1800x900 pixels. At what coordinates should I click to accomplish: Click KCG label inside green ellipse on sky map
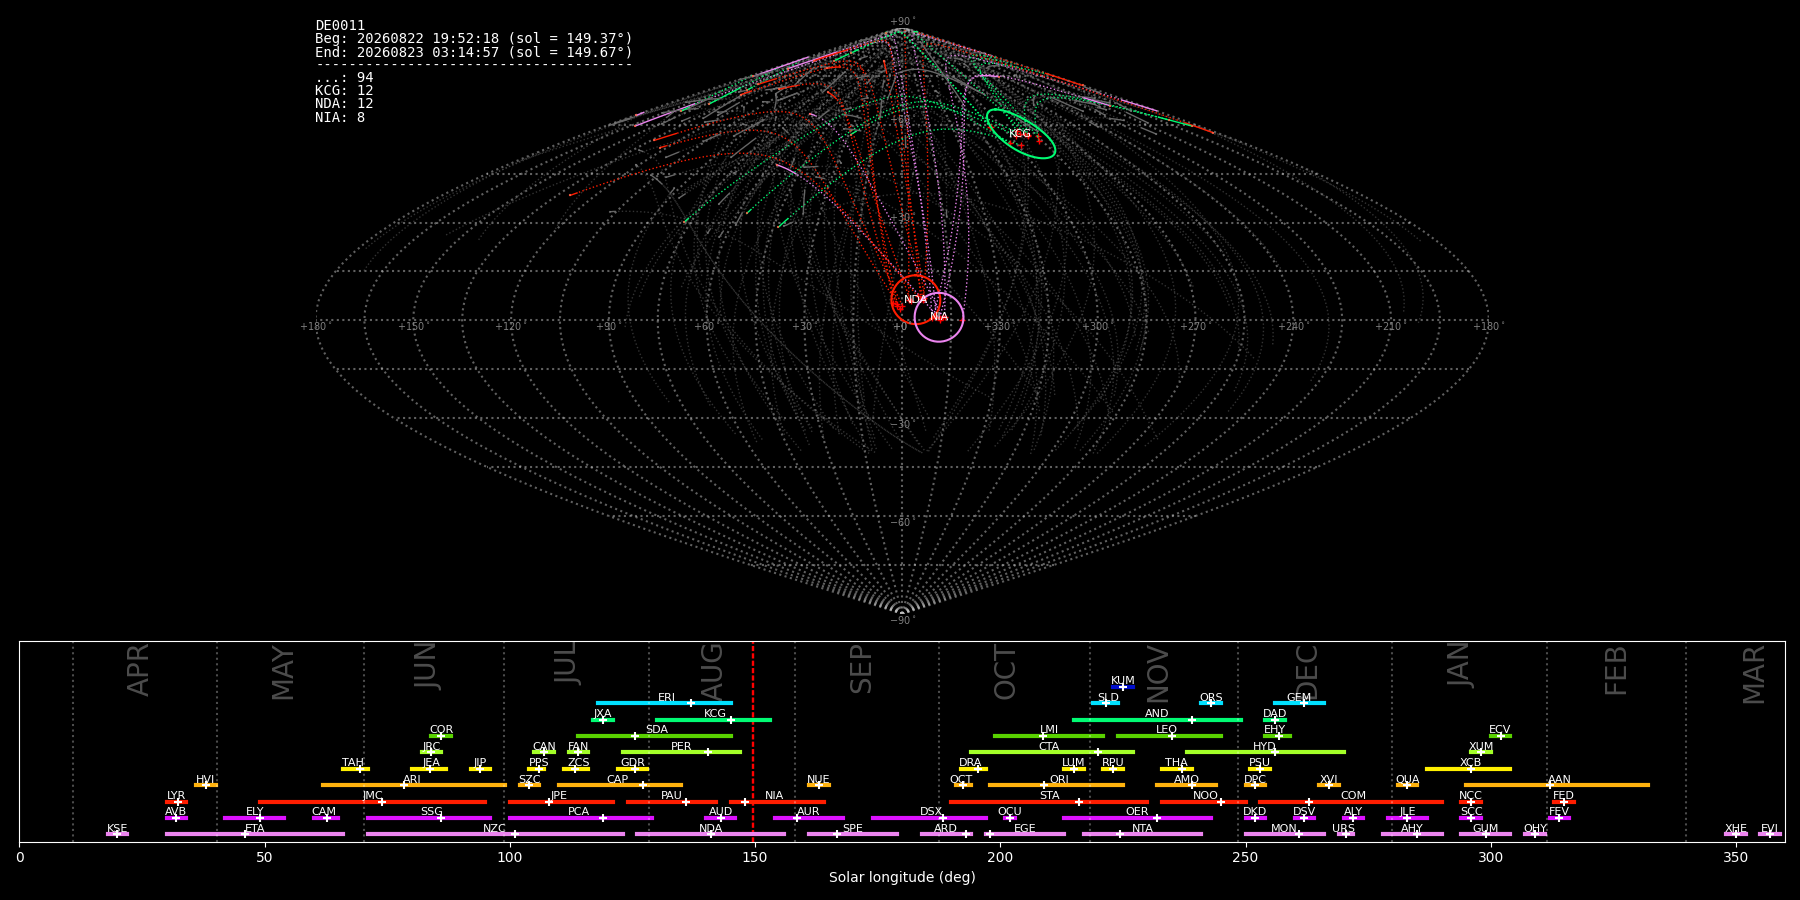[x=1019, y=134]
